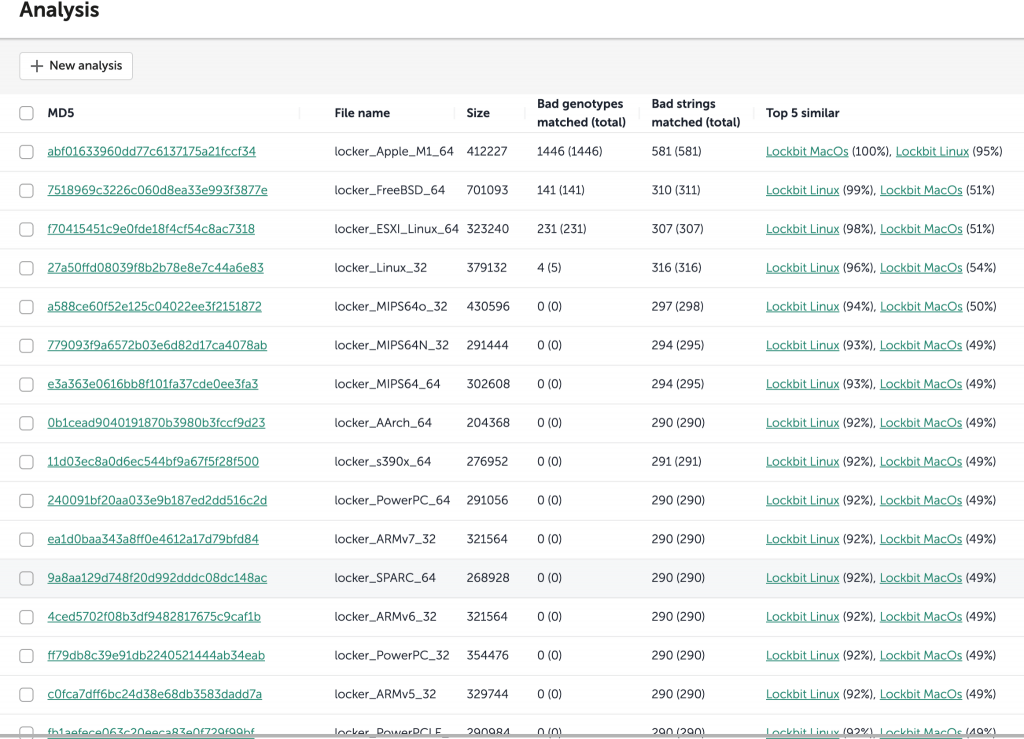This screenshot has width=1024, height=739.
Task: Click Bad genotypes matched (total) header
Action: (581, 113)
